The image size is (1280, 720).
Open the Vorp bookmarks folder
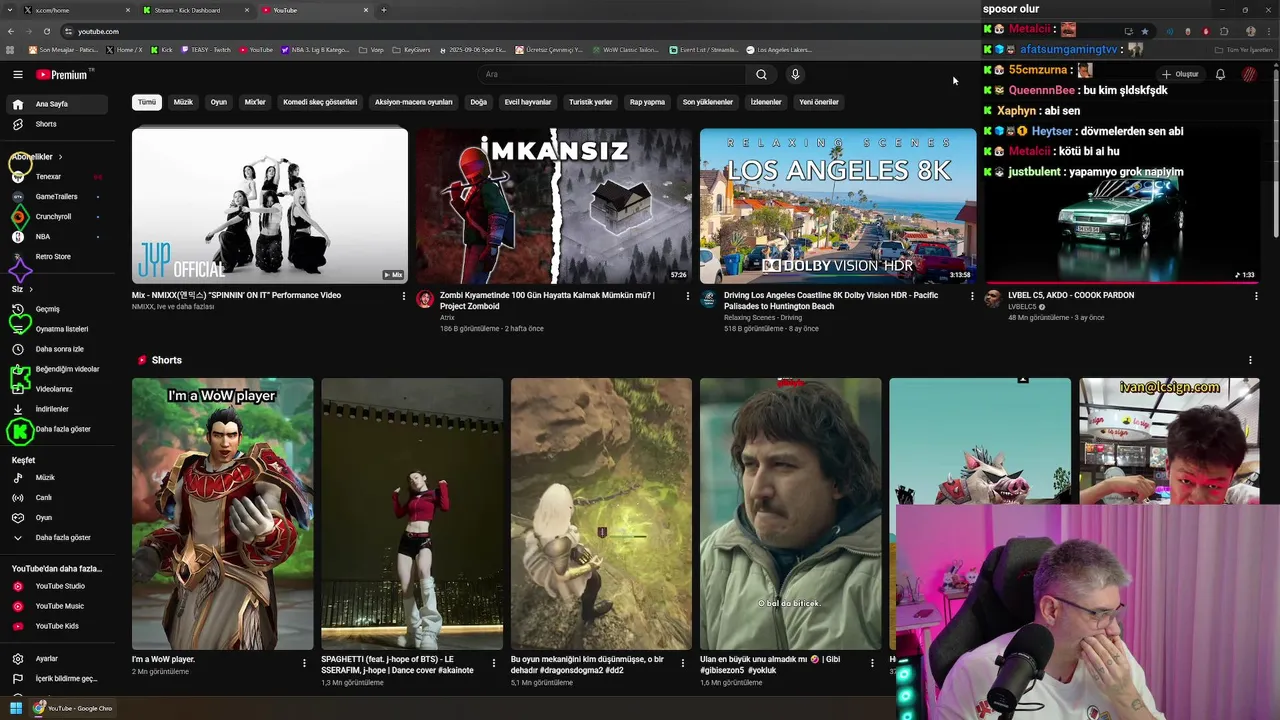370,50
